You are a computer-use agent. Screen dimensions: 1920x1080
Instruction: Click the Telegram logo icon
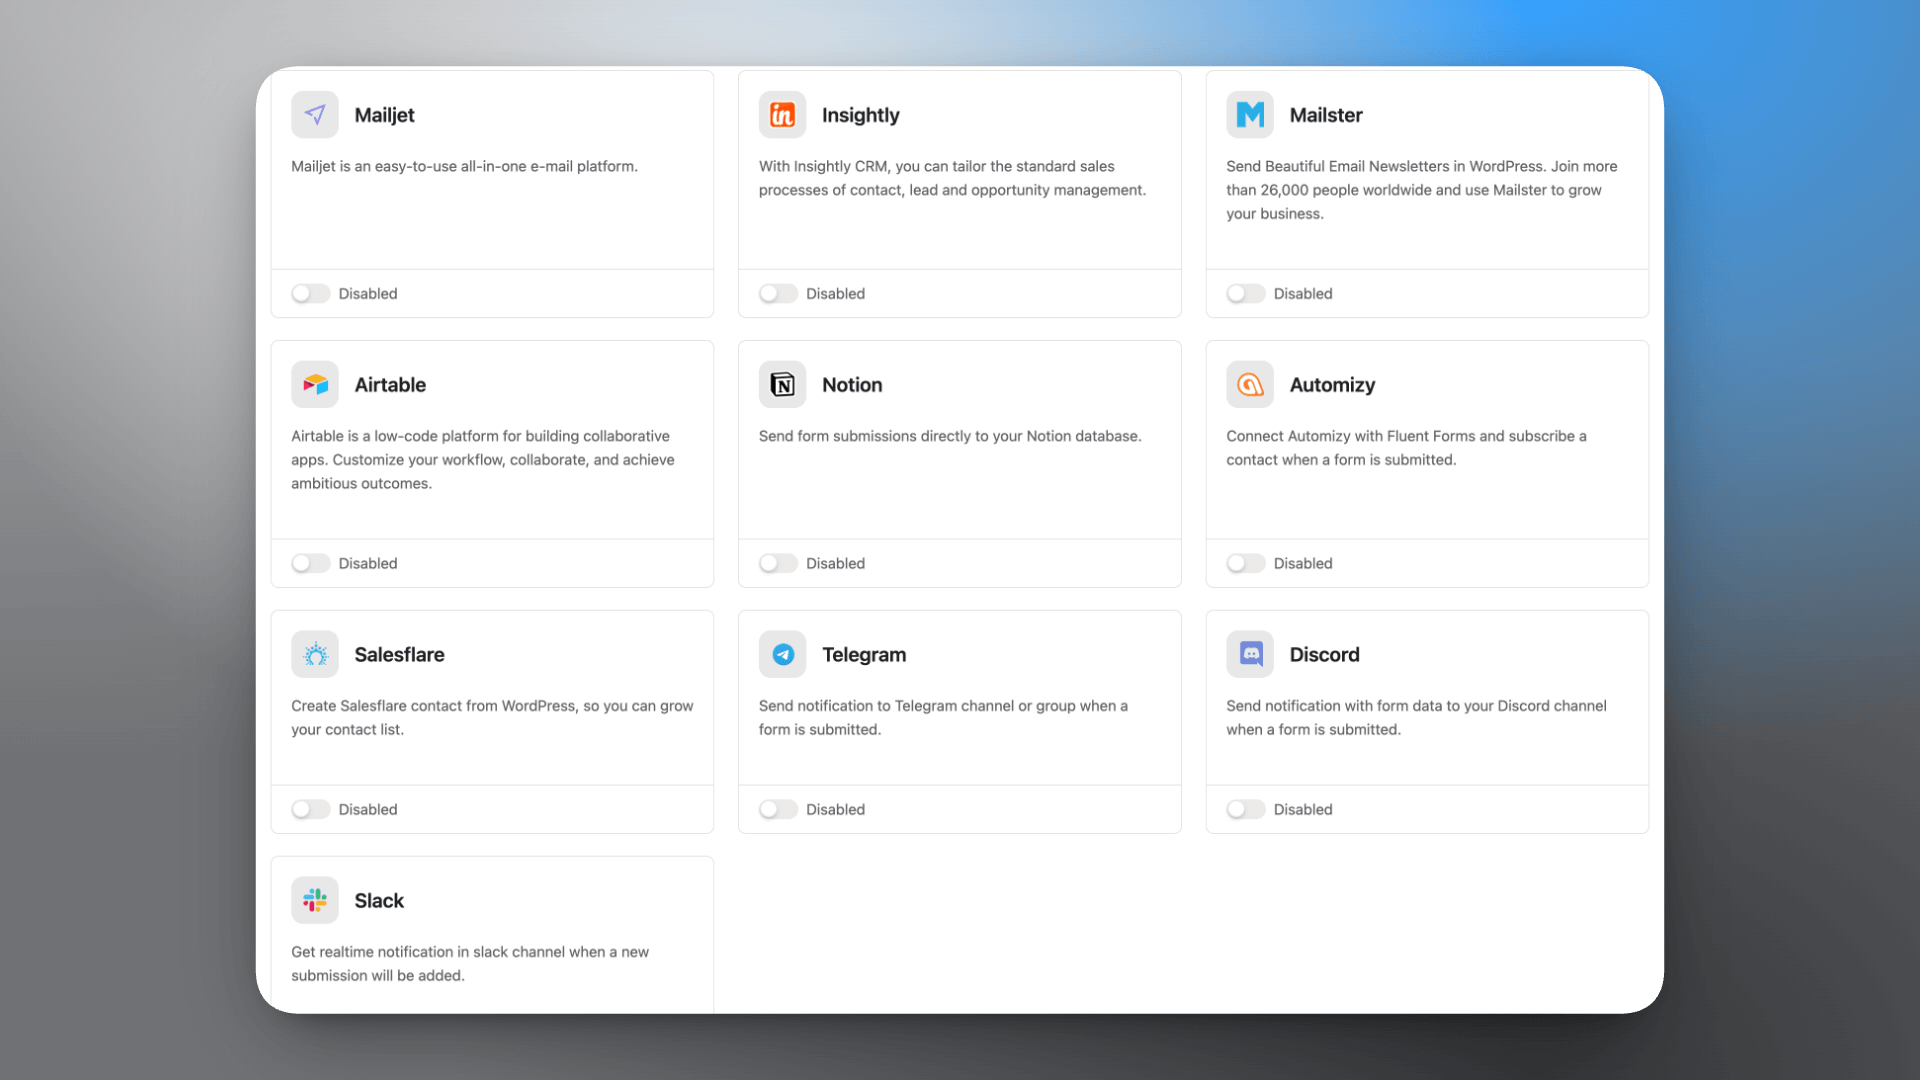(782, 655)
